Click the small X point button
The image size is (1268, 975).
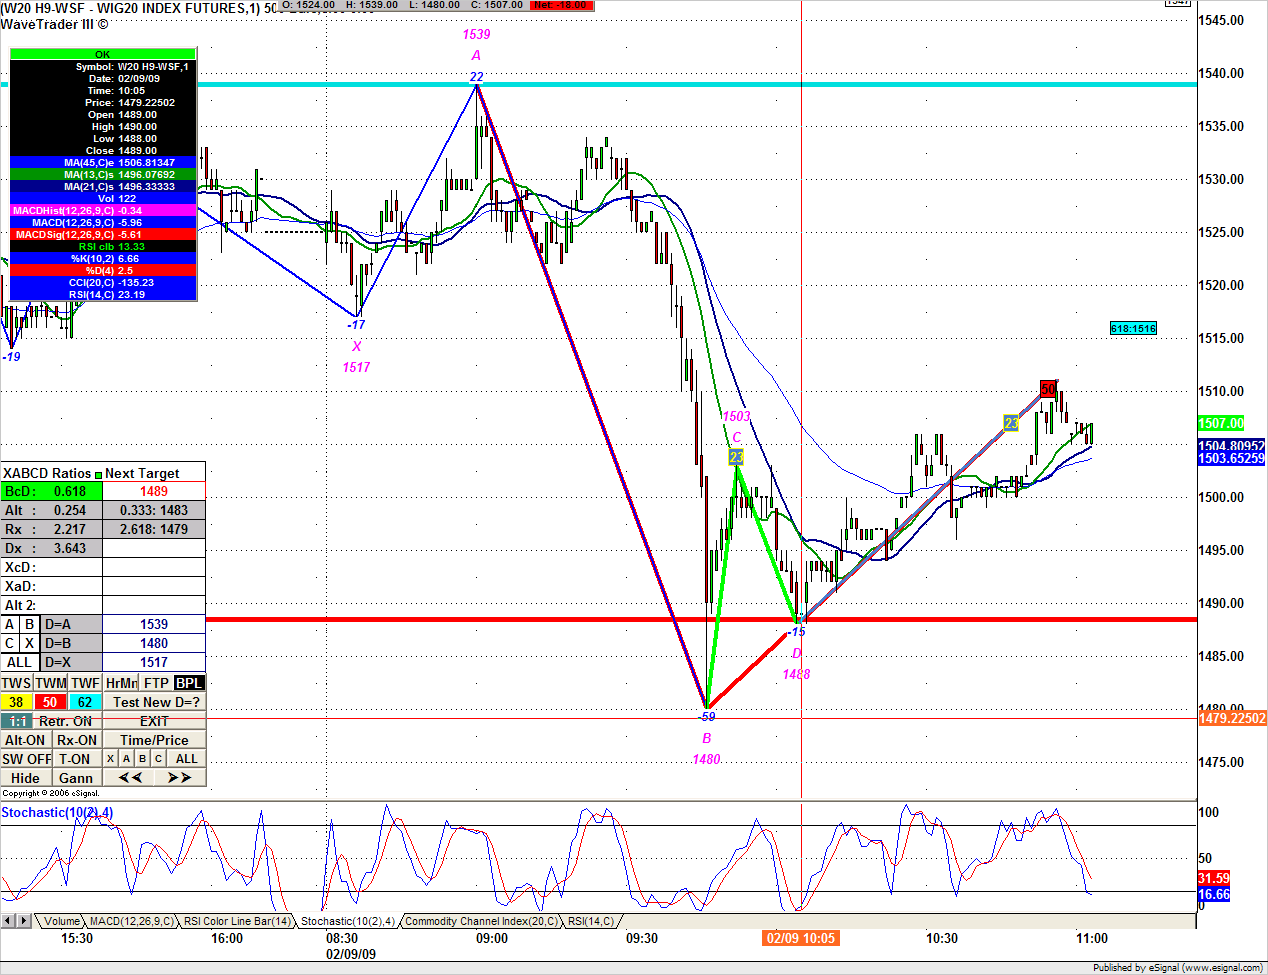[x=110, y=759]
